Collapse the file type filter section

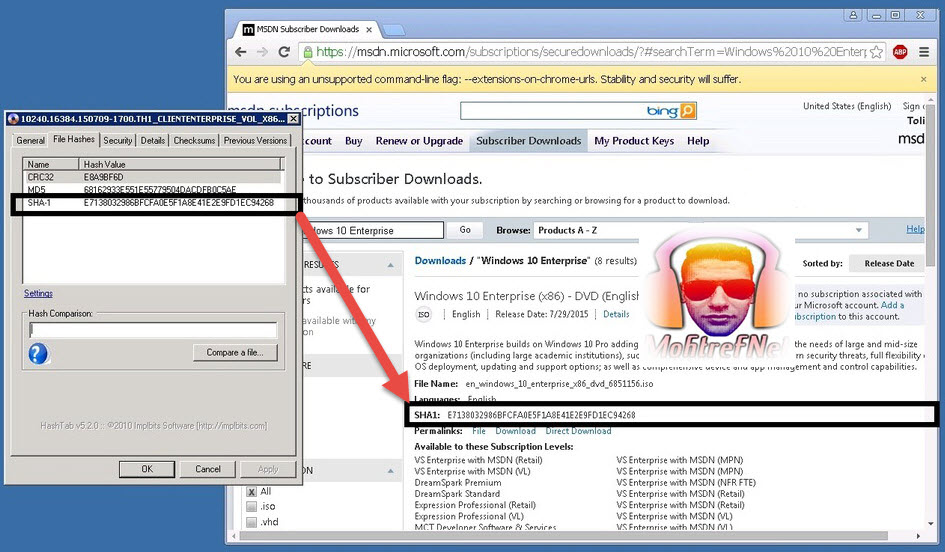point(391,471)
